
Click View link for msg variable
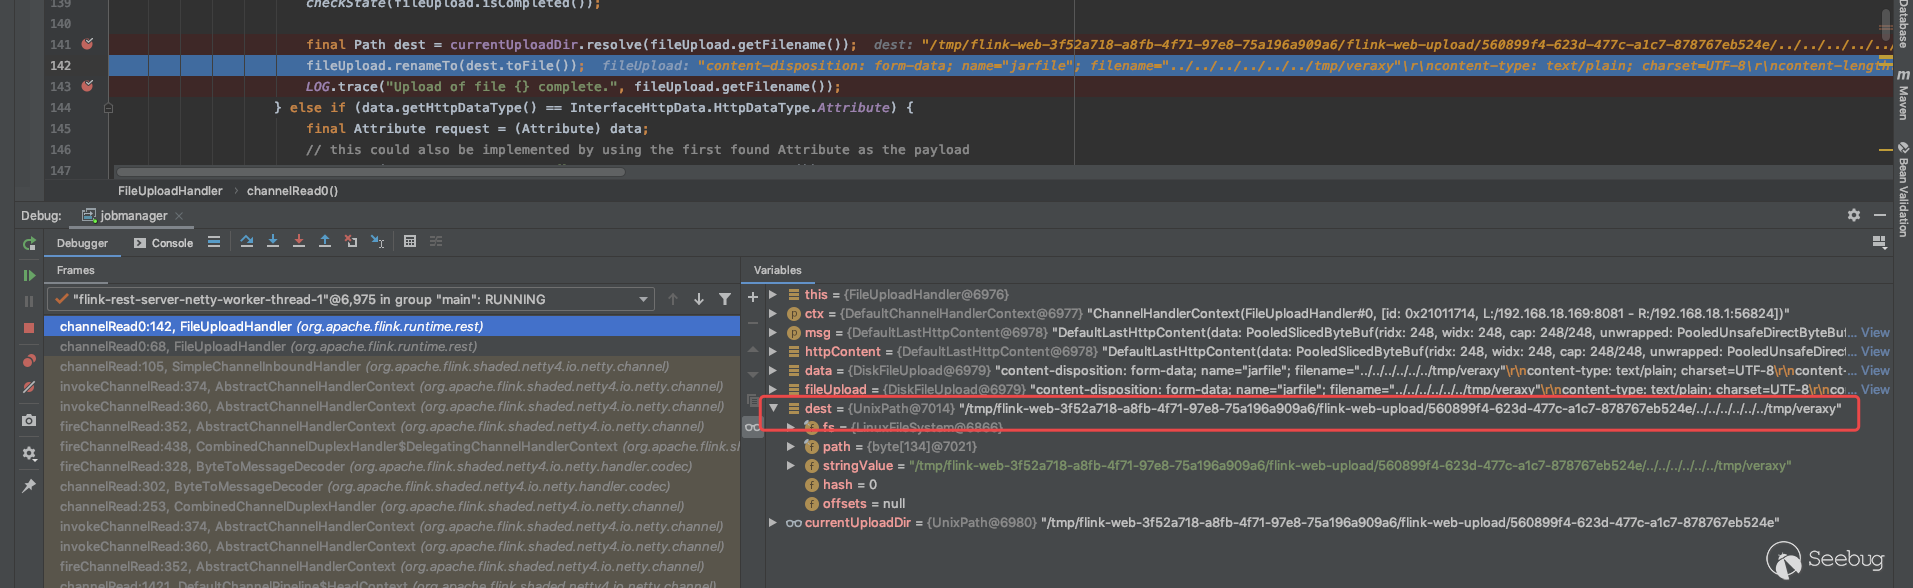tap(1875, 333)
